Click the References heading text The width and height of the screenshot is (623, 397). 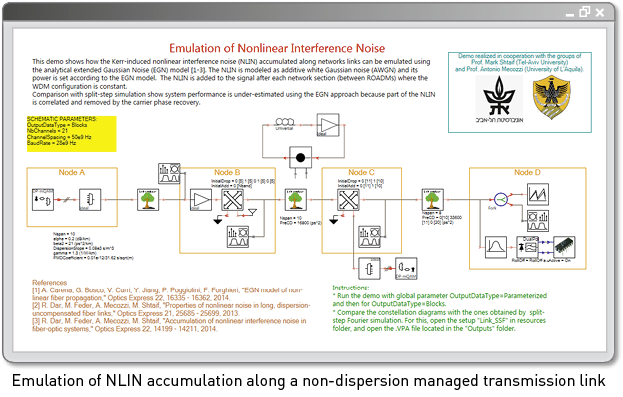(x=50, y=283)
